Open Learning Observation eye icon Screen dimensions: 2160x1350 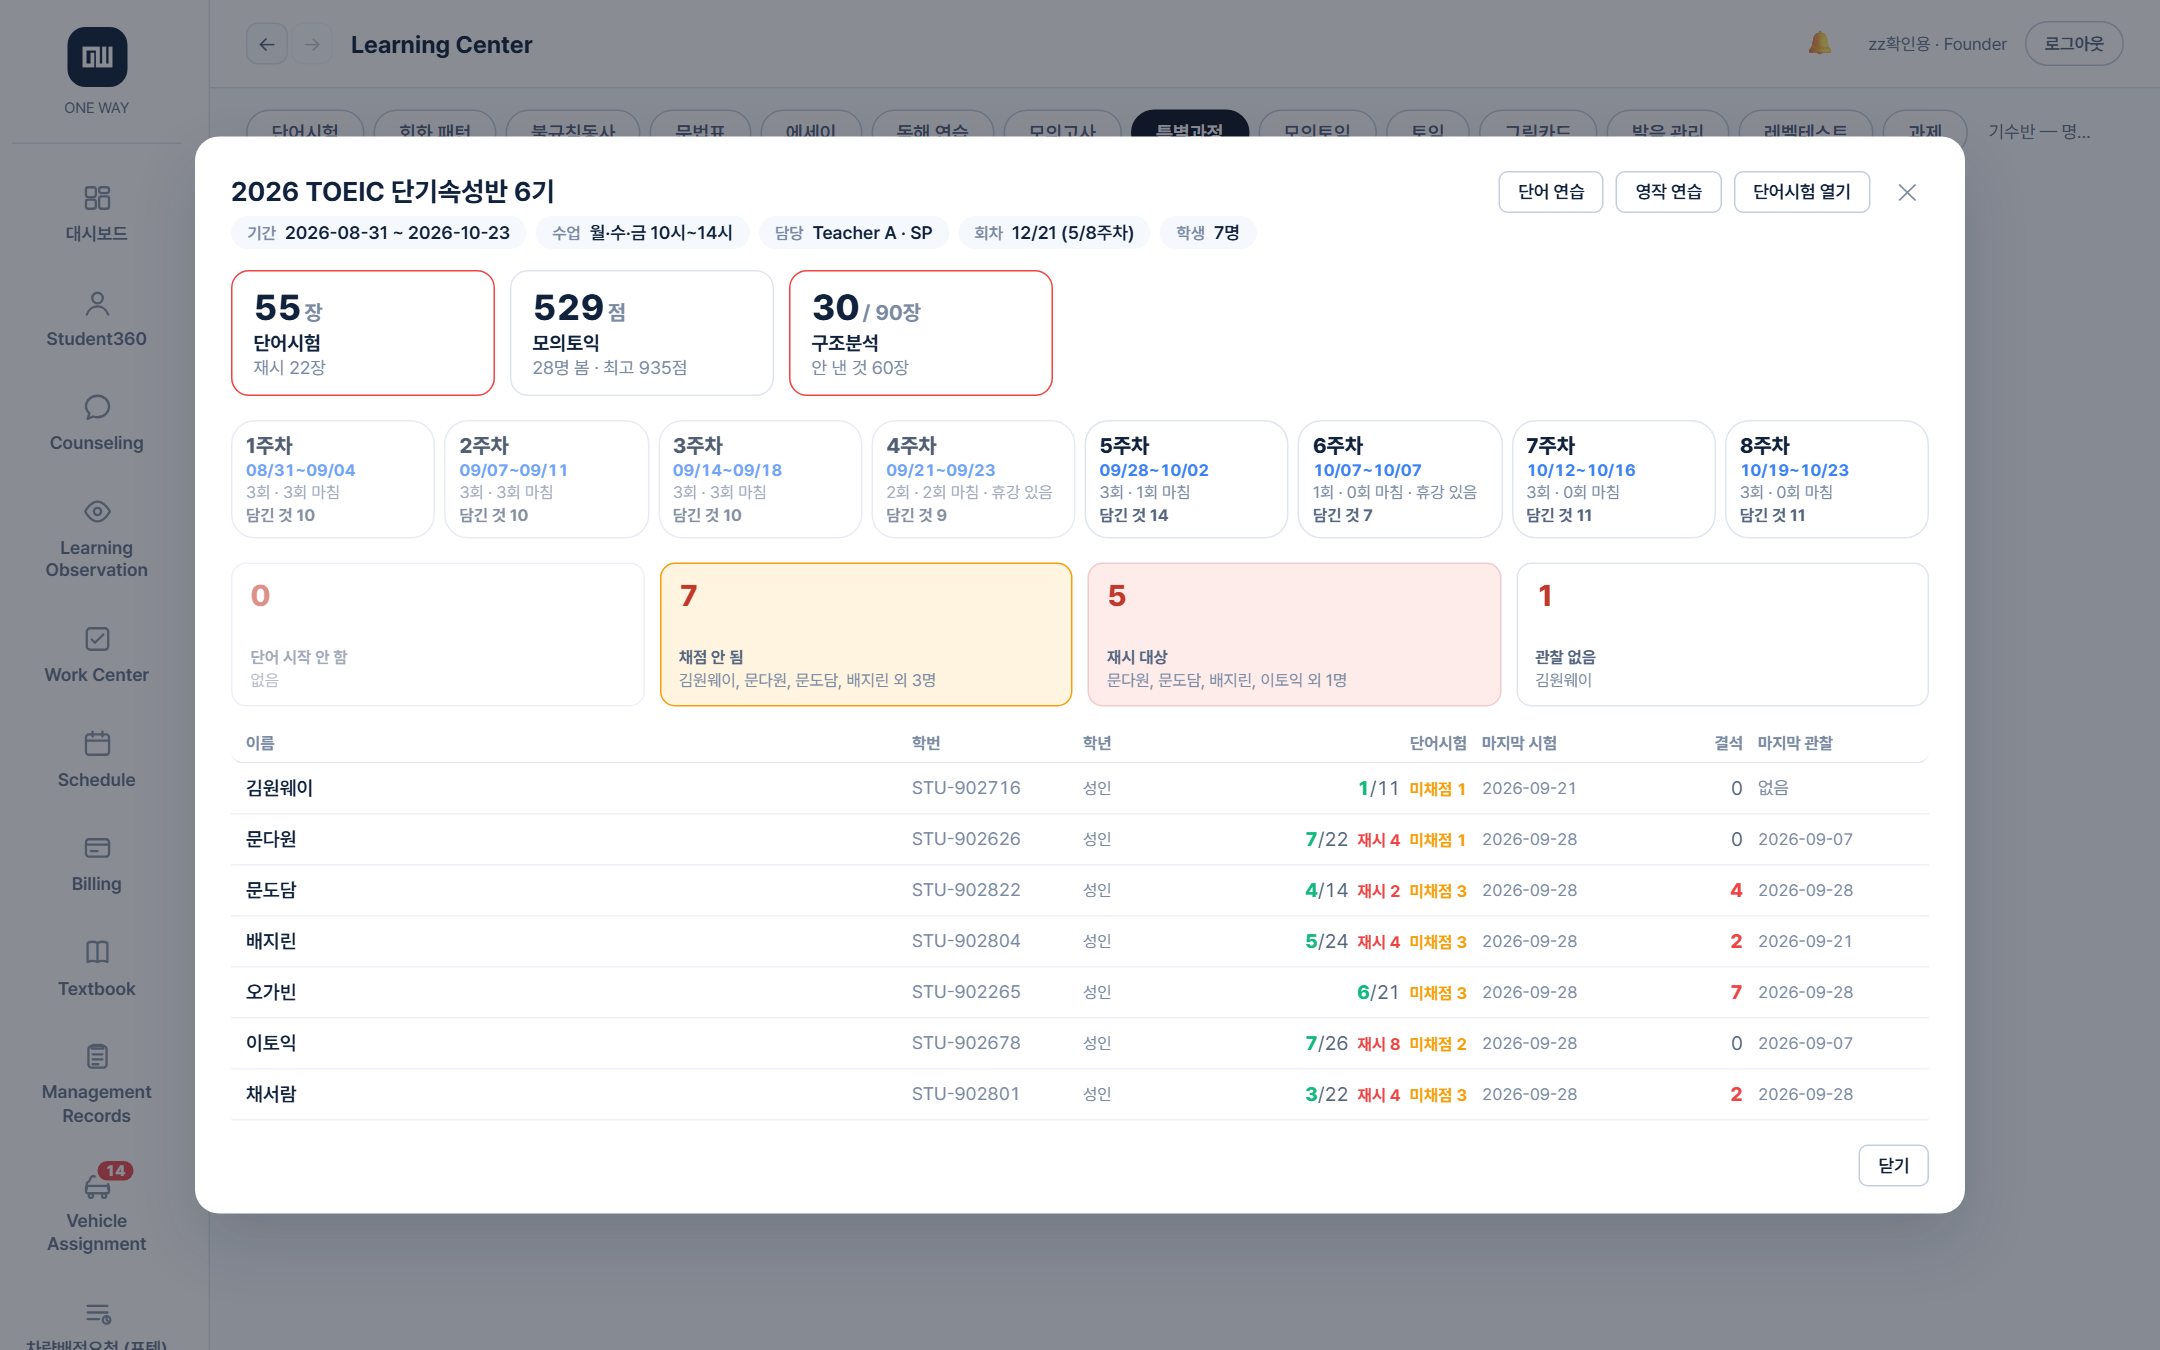point(97,512)
